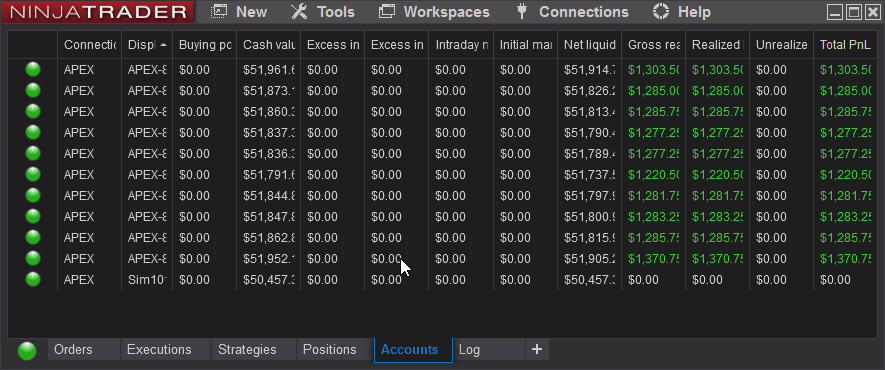Image resolution: width=885 pixels, height=370 pixels.
Task: Click the $51,800 Net liquidation cell
Action: tap(589, 217)
